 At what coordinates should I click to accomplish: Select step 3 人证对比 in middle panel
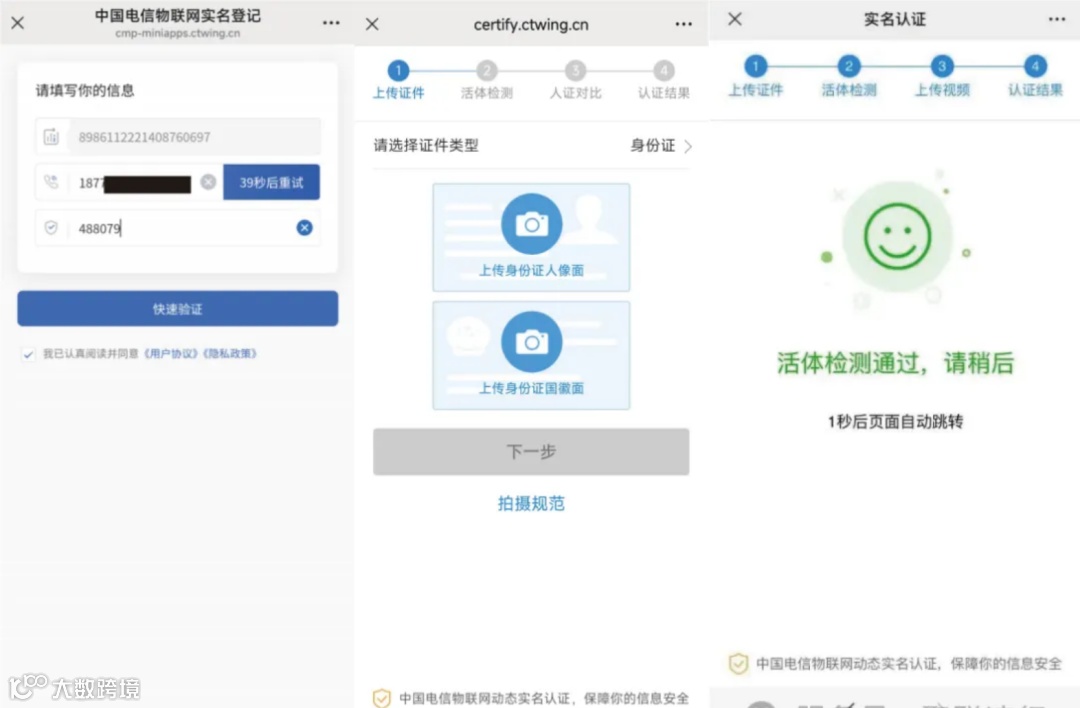[575, 80]
